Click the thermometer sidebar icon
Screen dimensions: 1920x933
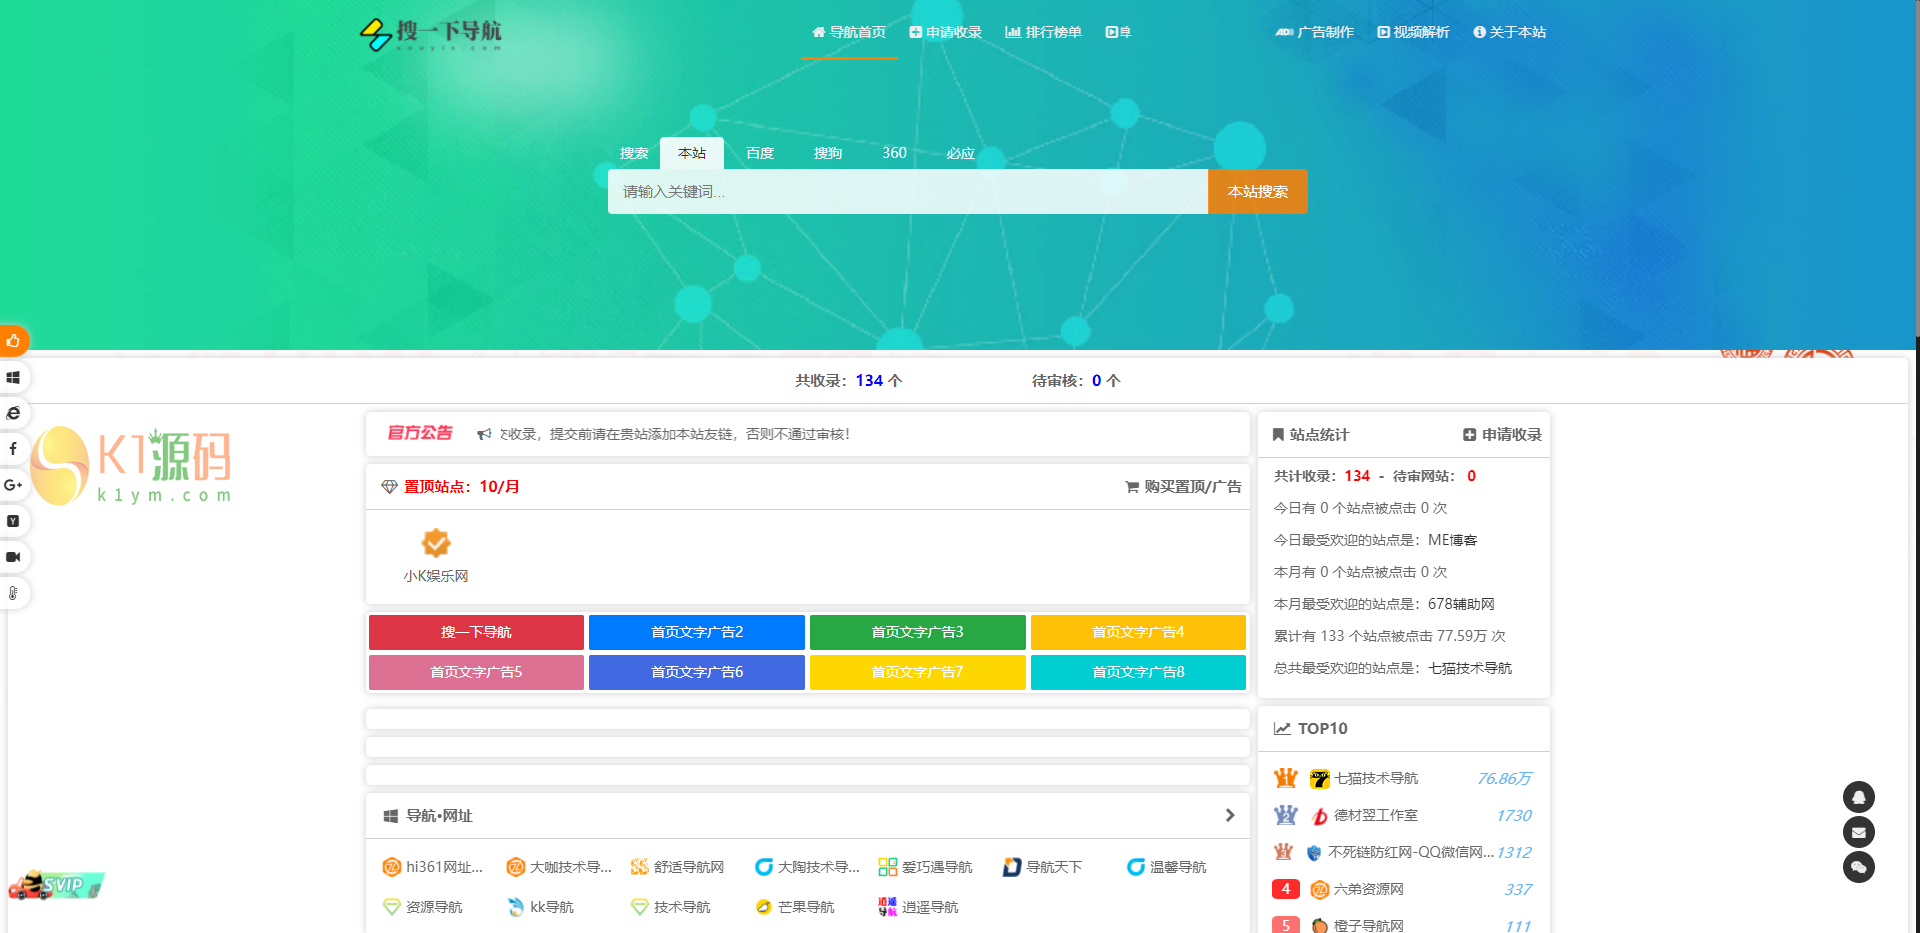coord(13,593)
